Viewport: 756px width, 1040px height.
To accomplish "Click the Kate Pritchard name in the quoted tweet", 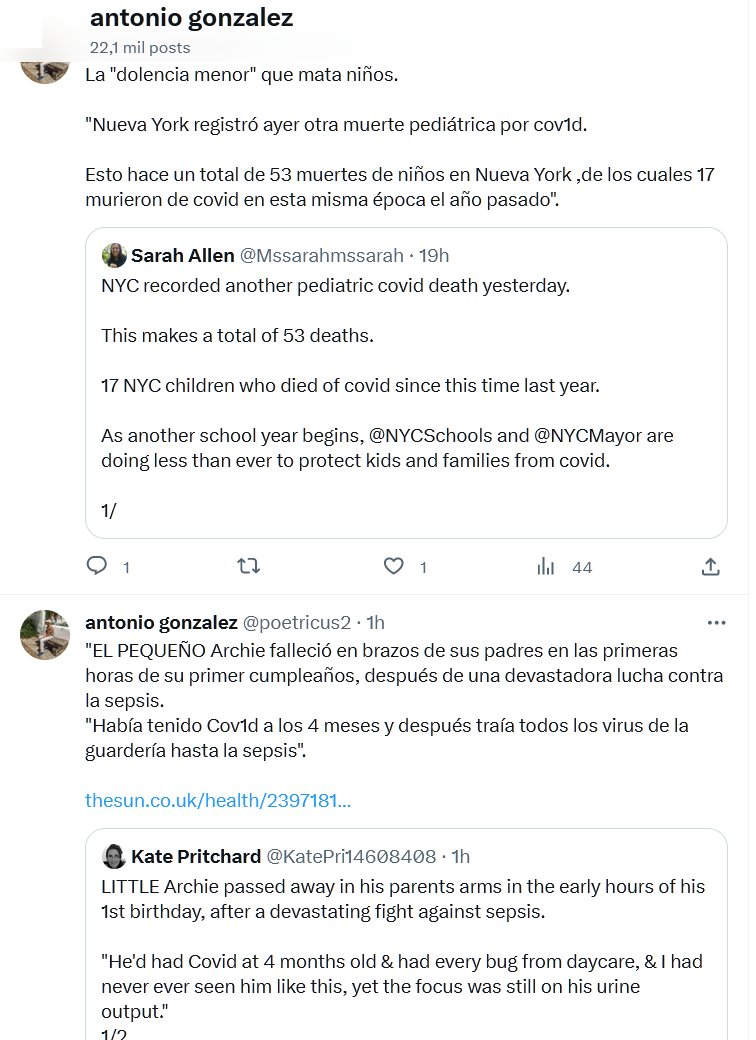I will [x=195, y=856].
